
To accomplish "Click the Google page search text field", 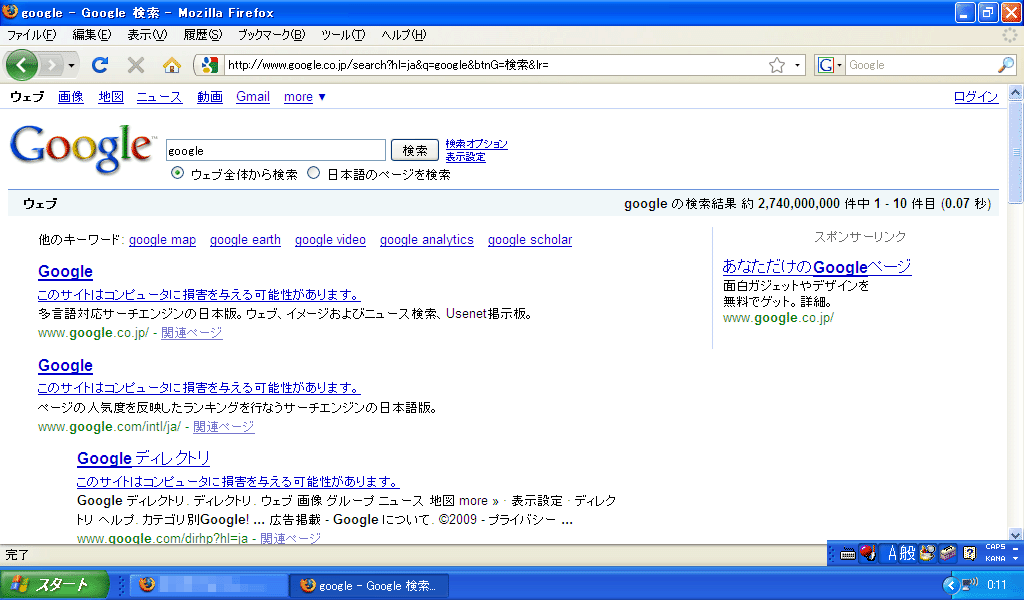I will (276, 150).
